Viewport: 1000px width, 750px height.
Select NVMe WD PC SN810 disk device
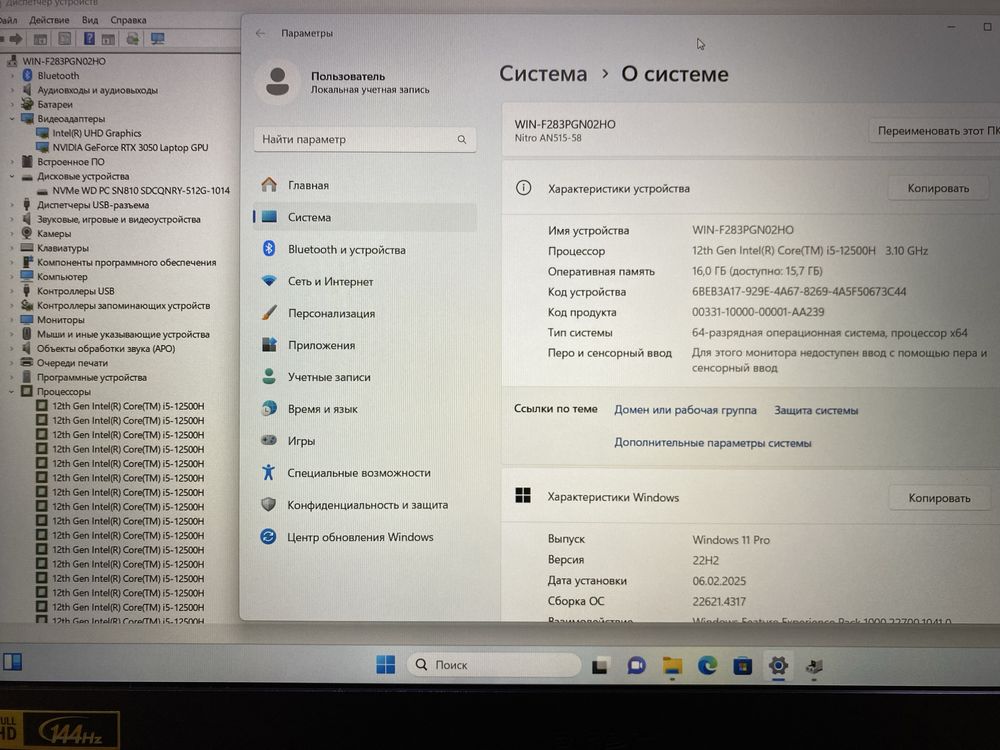[x=141, y=191]
